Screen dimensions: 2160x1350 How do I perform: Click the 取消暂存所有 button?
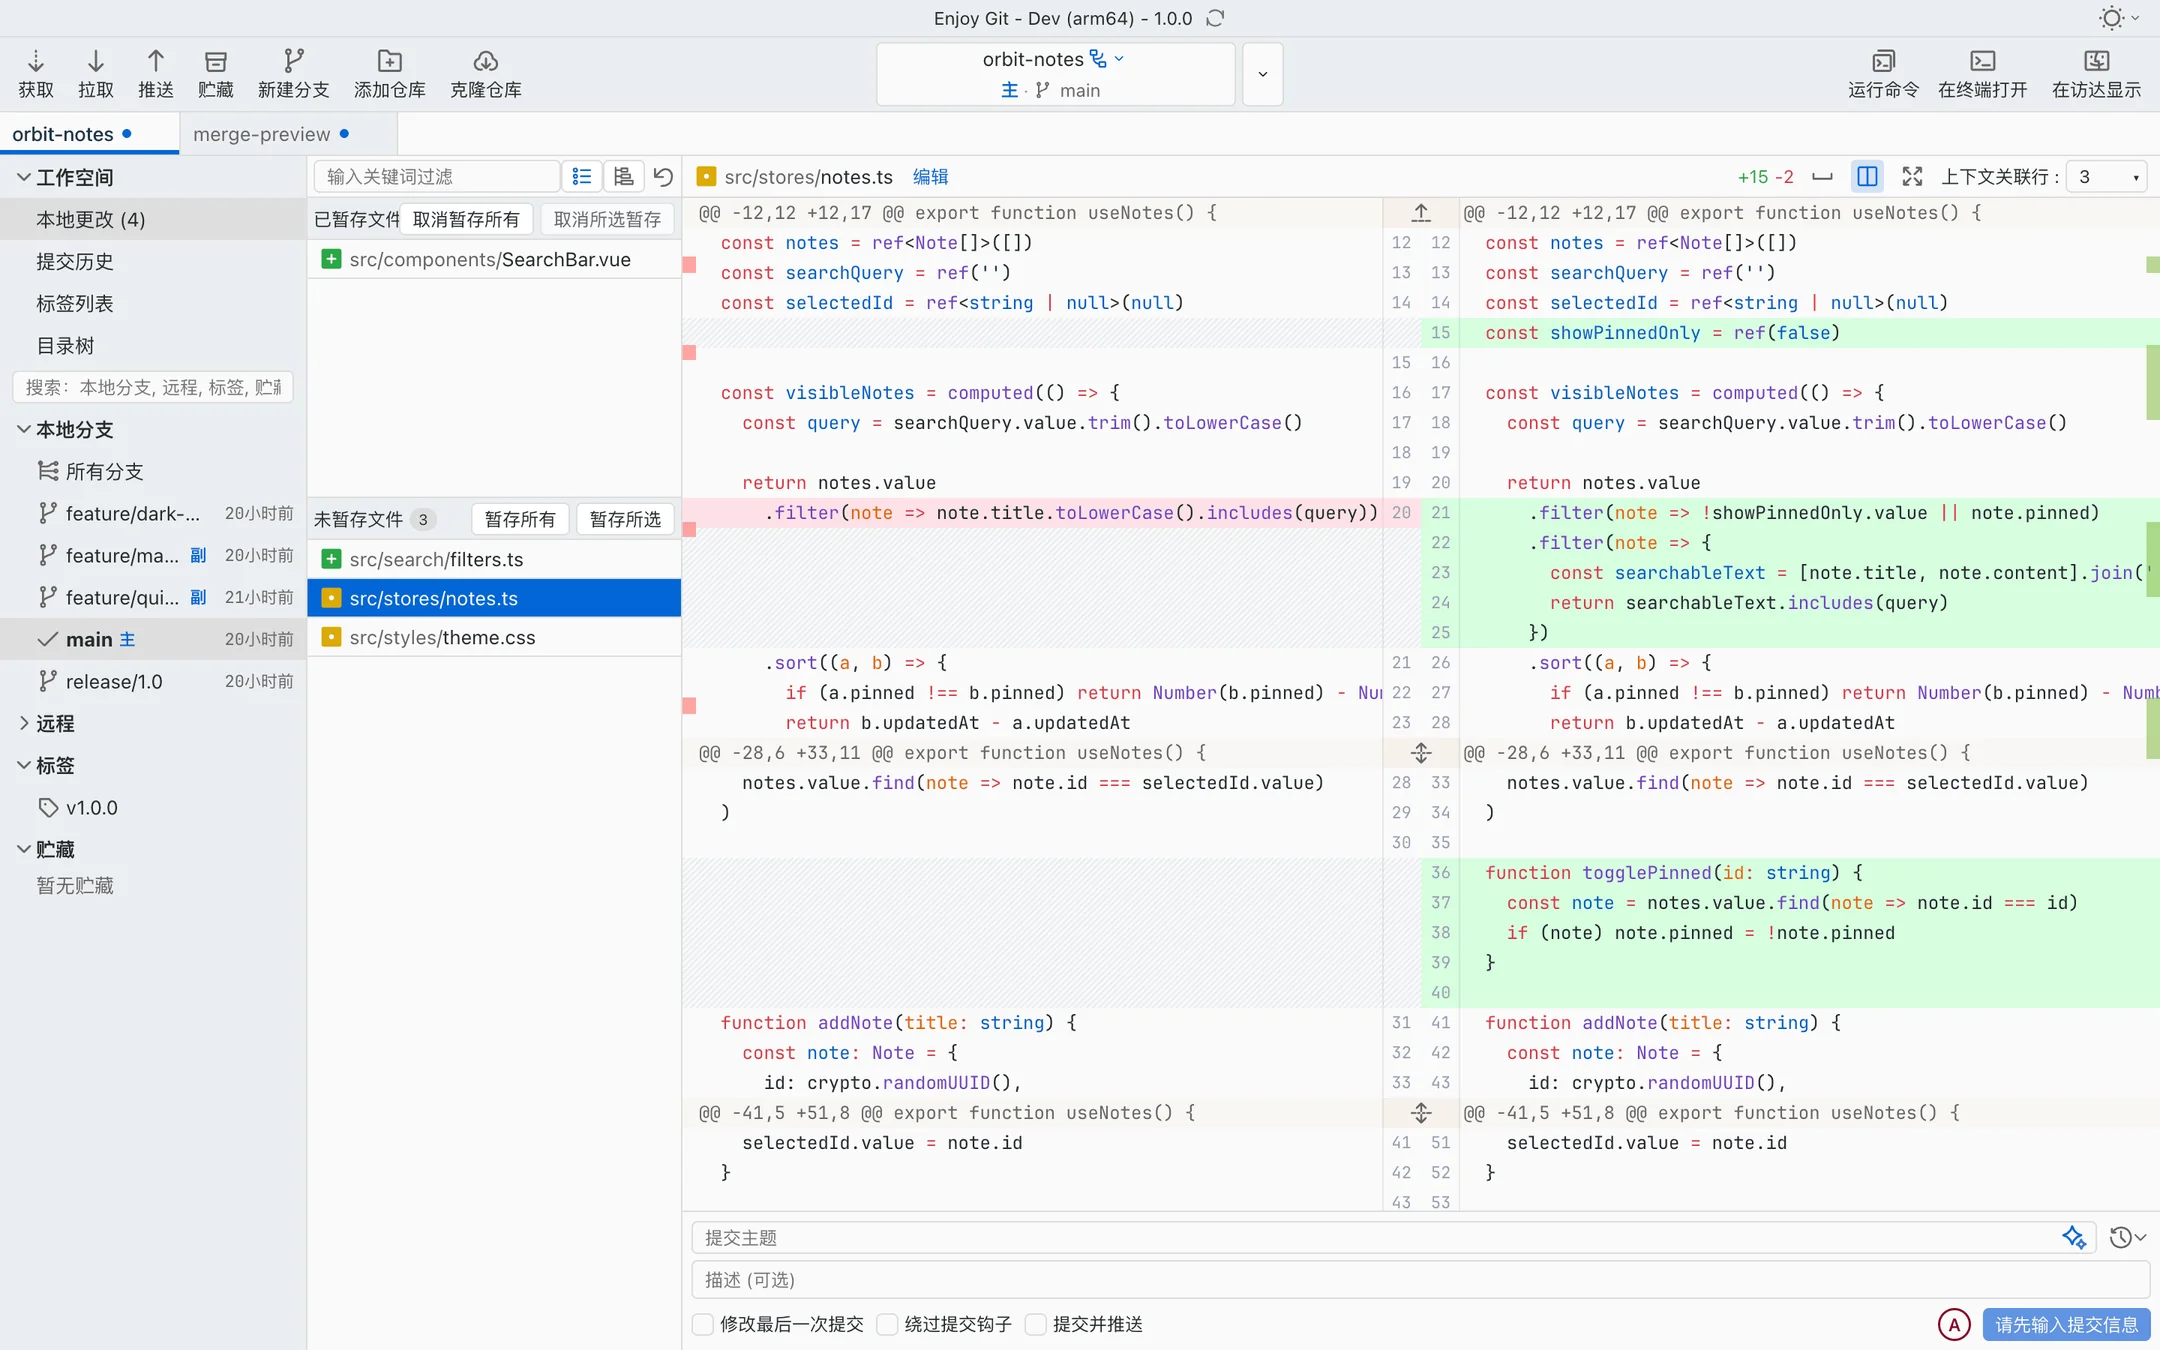pyautogui.click(x=466, y=219)
